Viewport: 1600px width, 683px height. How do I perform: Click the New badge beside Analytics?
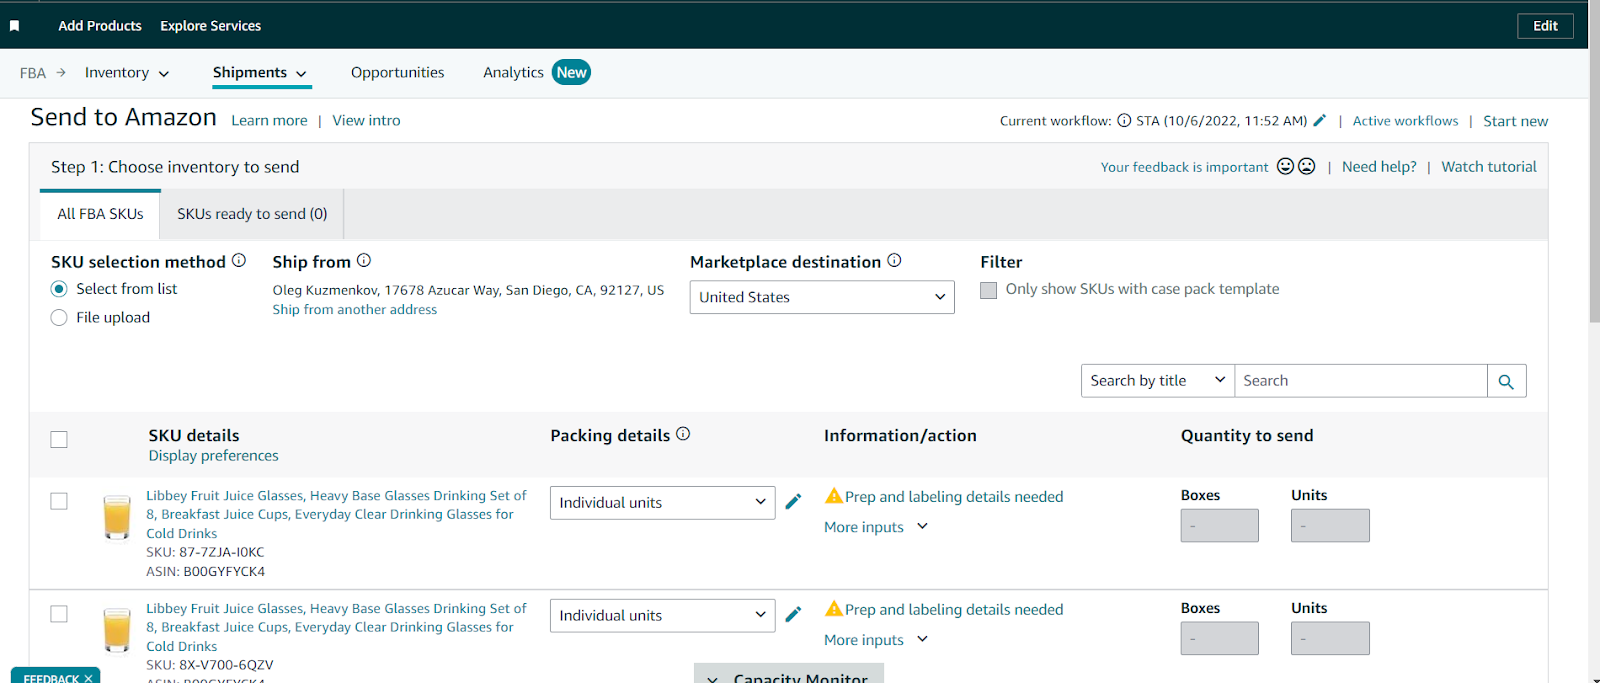pyautogui.click(x=571, y=72)
